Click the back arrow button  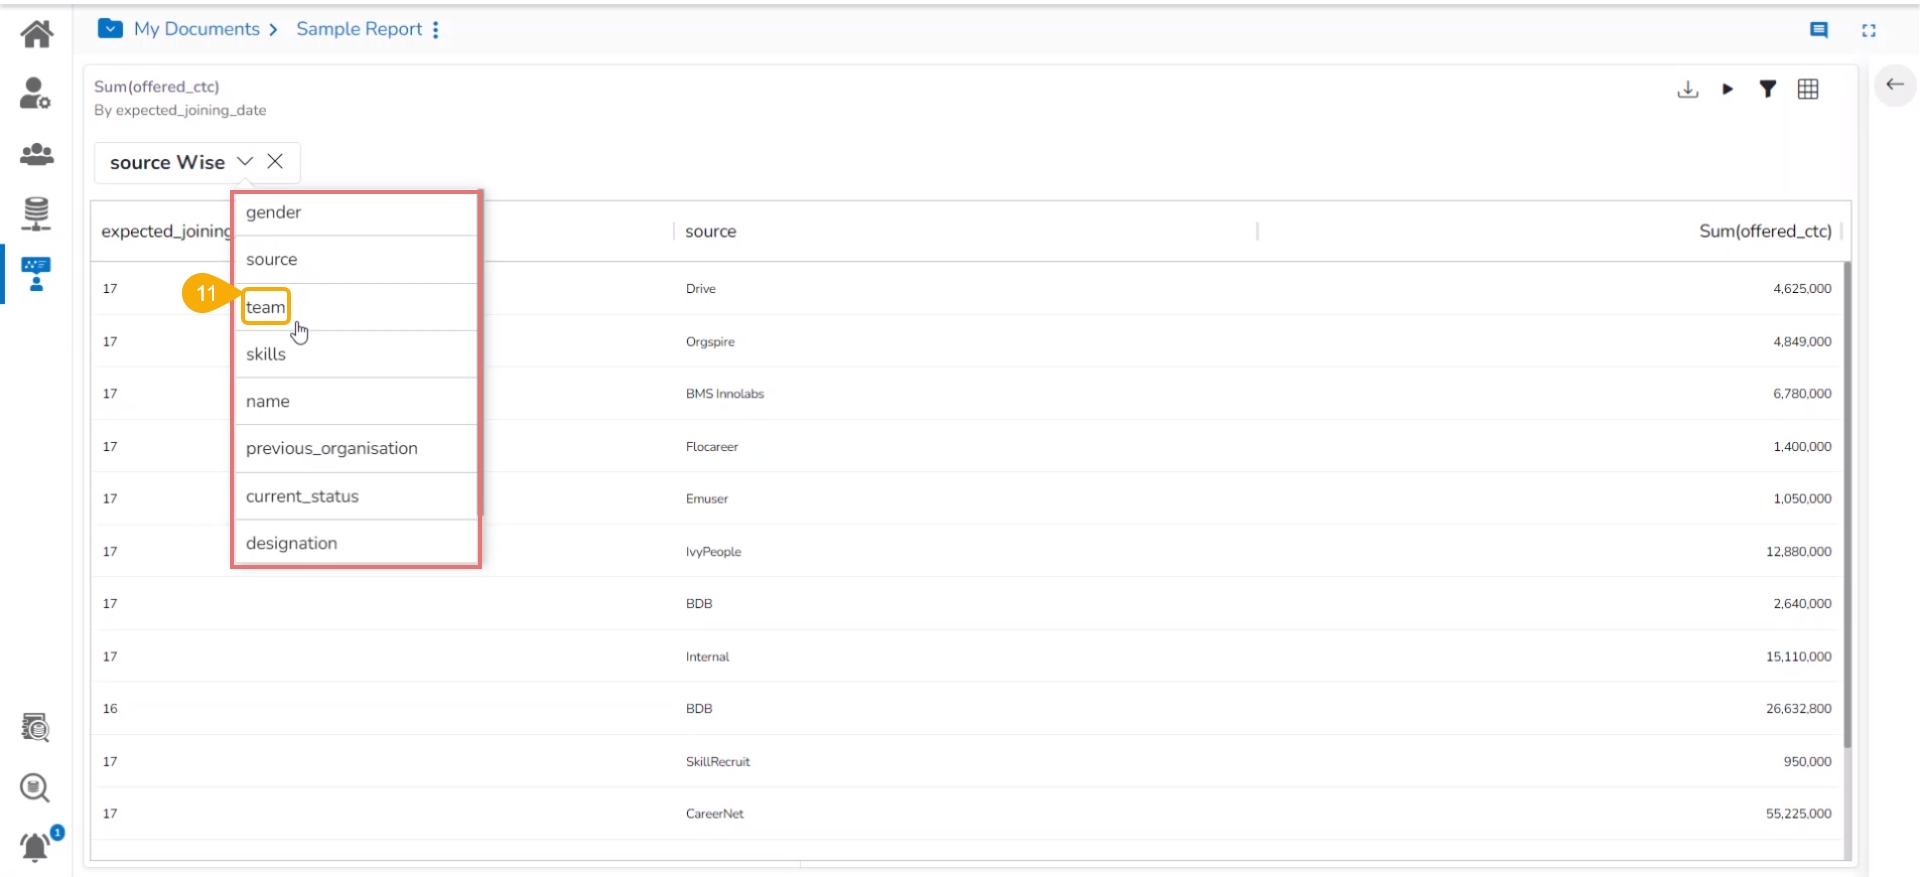(1894, 85)
